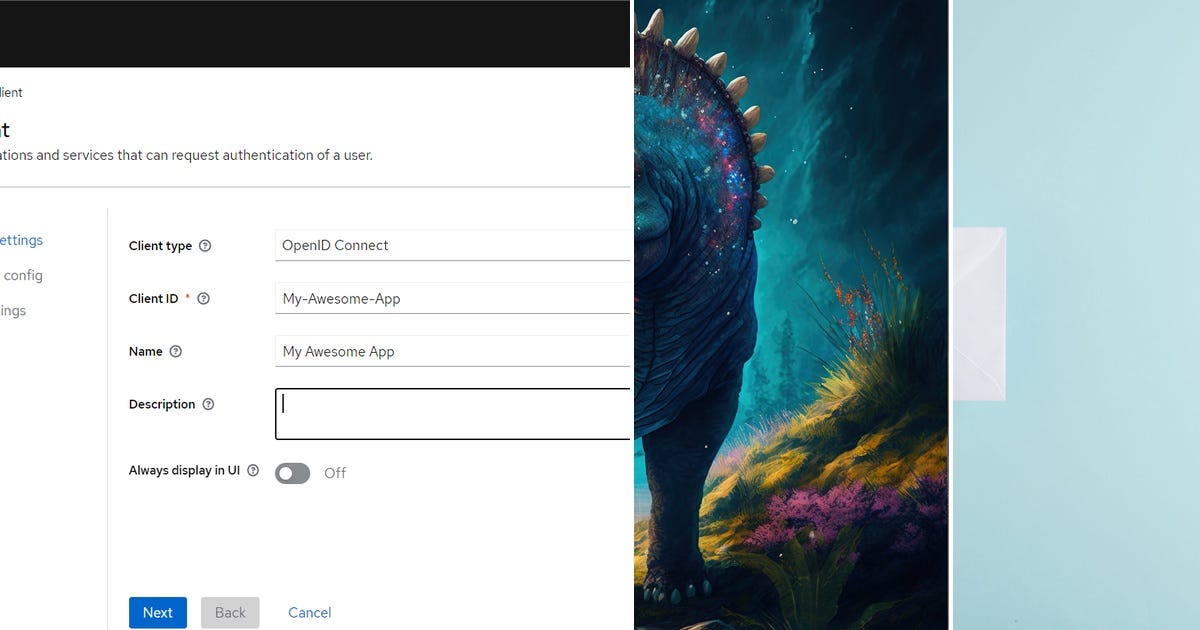1200x630 pixels.
Task: Place the cursor in the Description text area
Action: 450,412
